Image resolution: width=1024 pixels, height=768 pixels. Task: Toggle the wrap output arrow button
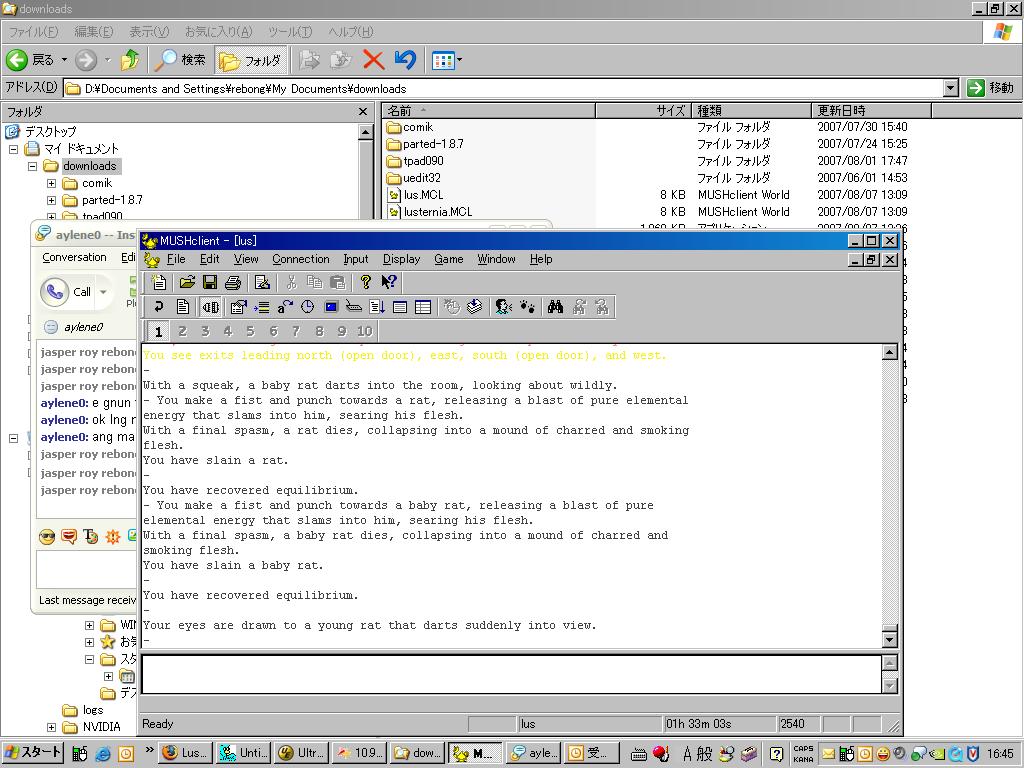159,307
